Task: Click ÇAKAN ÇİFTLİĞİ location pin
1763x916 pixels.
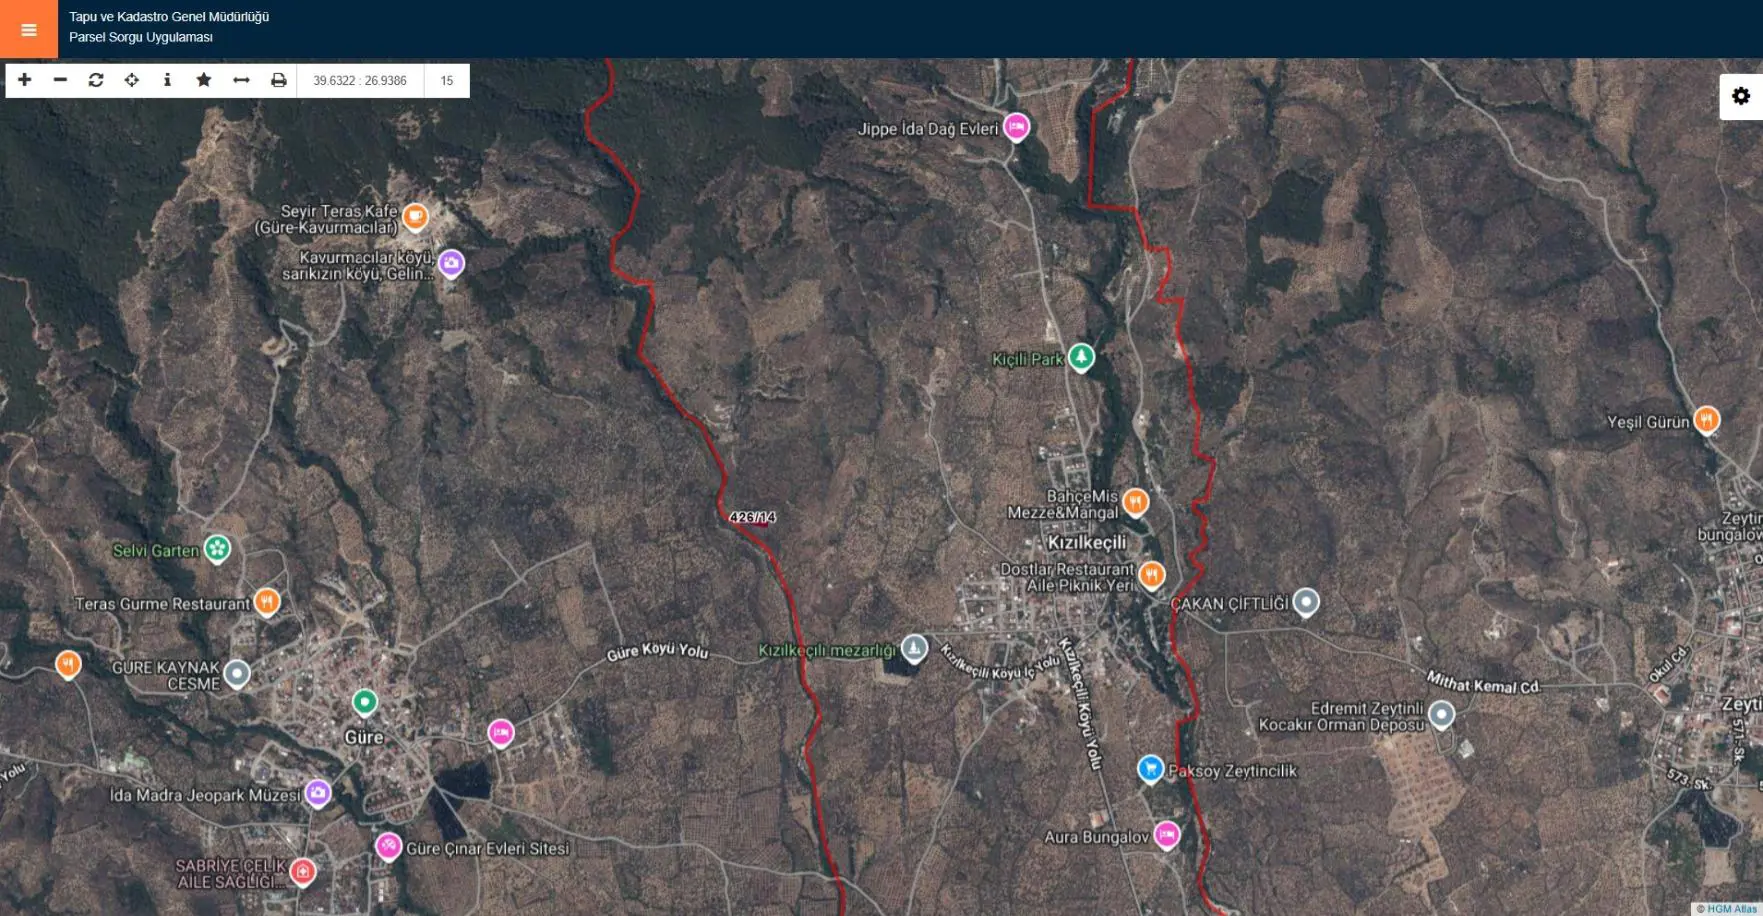Action: (x=1306, y=602)
